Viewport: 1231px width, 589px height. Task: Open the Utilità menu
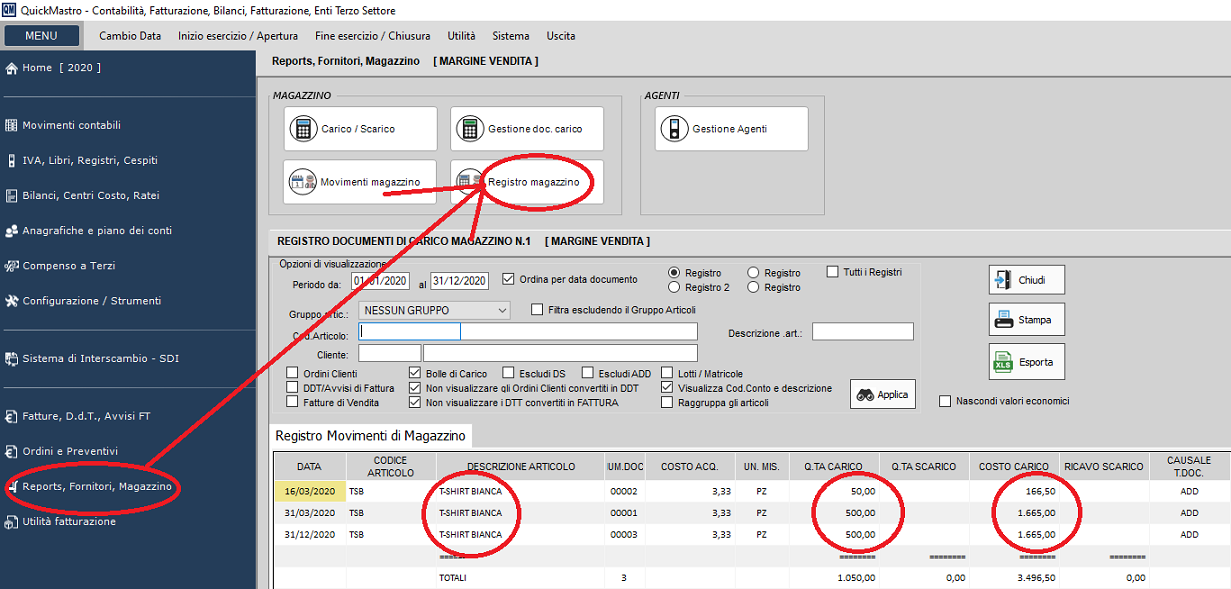pyautogui.click(x=461, y=36)
